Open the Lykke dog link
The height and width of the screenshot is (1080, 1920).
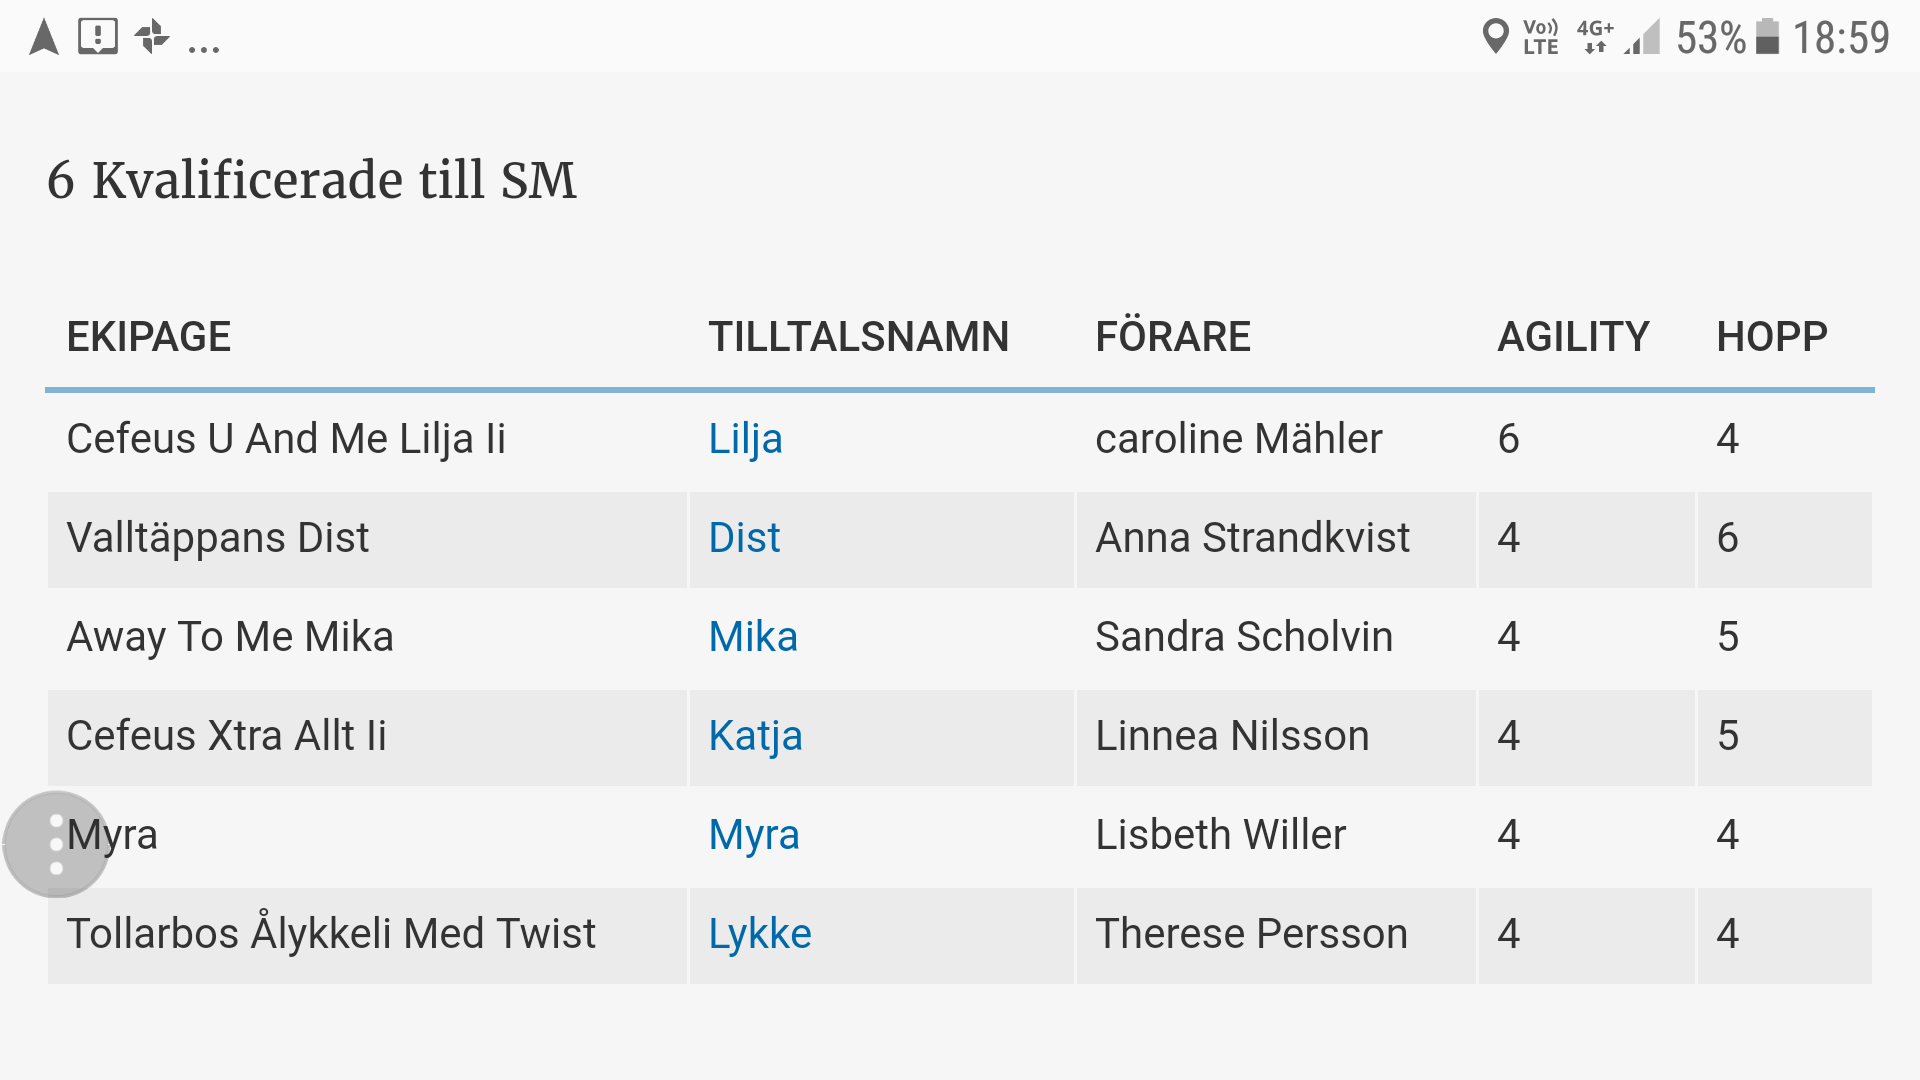click(x=760, y=934)
